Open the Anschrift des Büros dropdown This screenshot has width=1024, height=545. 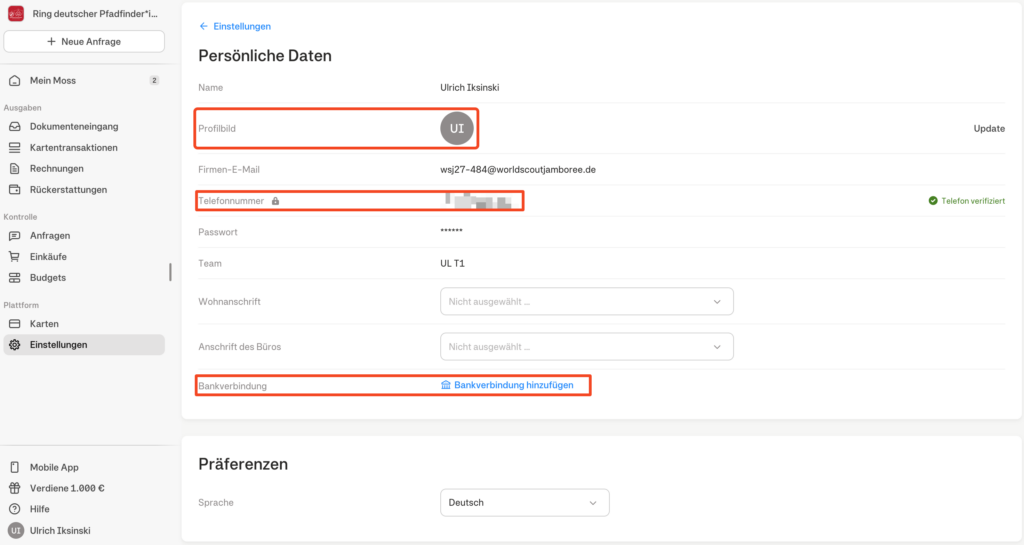coord(586,346)
